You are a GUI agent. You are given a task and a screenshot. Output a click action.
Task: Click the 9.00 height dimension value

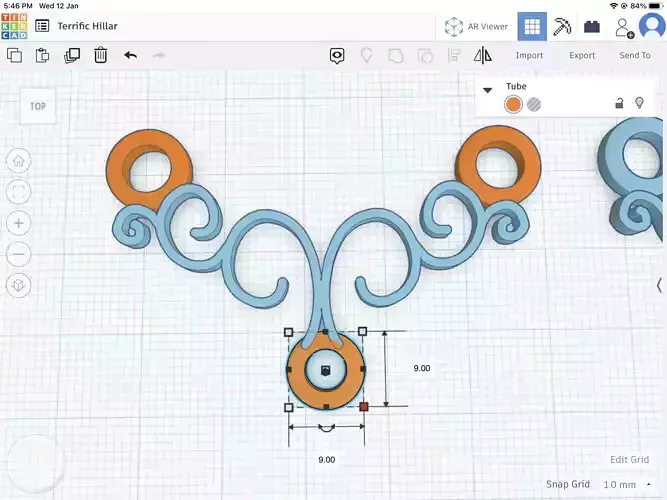click(x=422, y=368)
